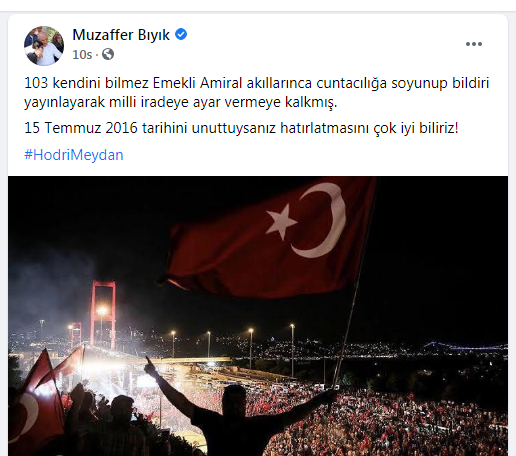The width and height of the screenshot is (516, 456).
Task: Click the white crescent on the large flag
Action: (320, 220)
